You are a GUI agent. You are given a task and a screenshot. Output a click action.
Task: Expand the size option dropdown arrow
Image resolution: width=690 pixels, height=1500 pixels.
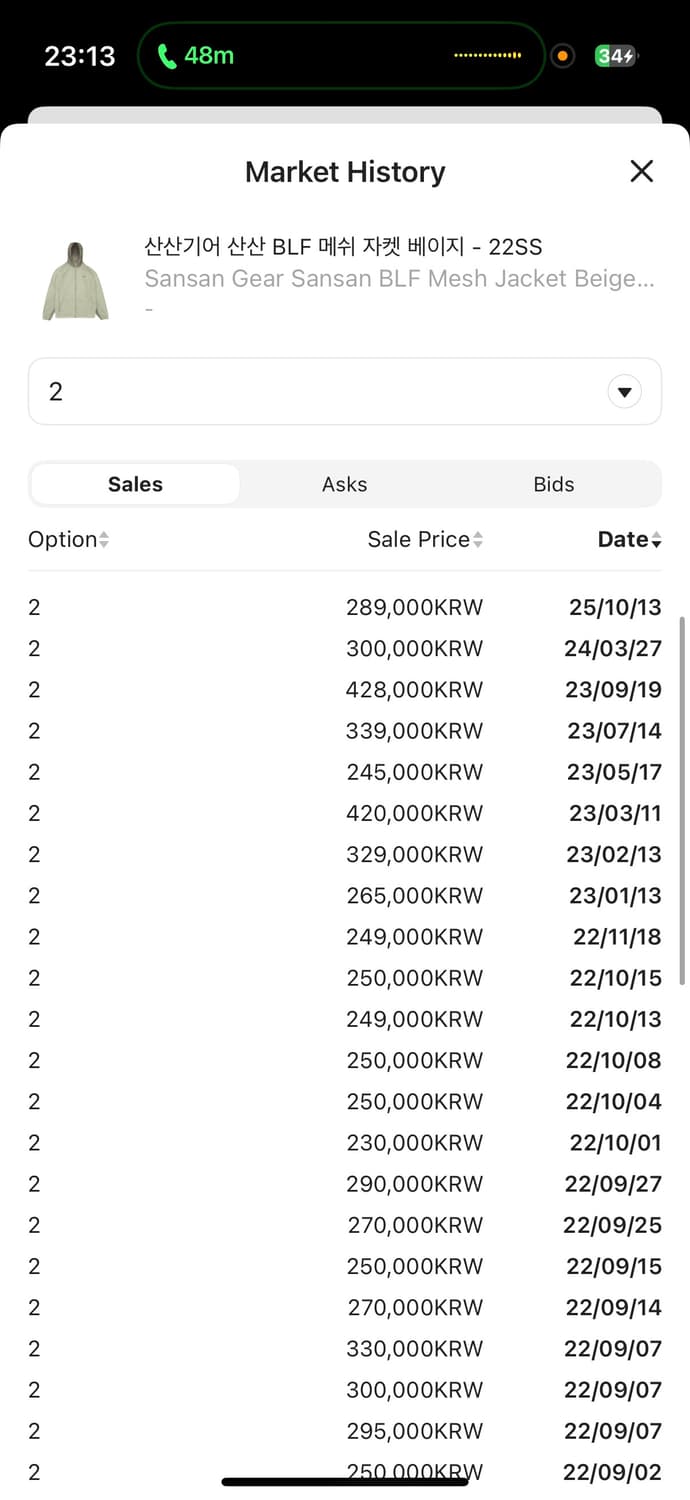[x=625, y=392]
